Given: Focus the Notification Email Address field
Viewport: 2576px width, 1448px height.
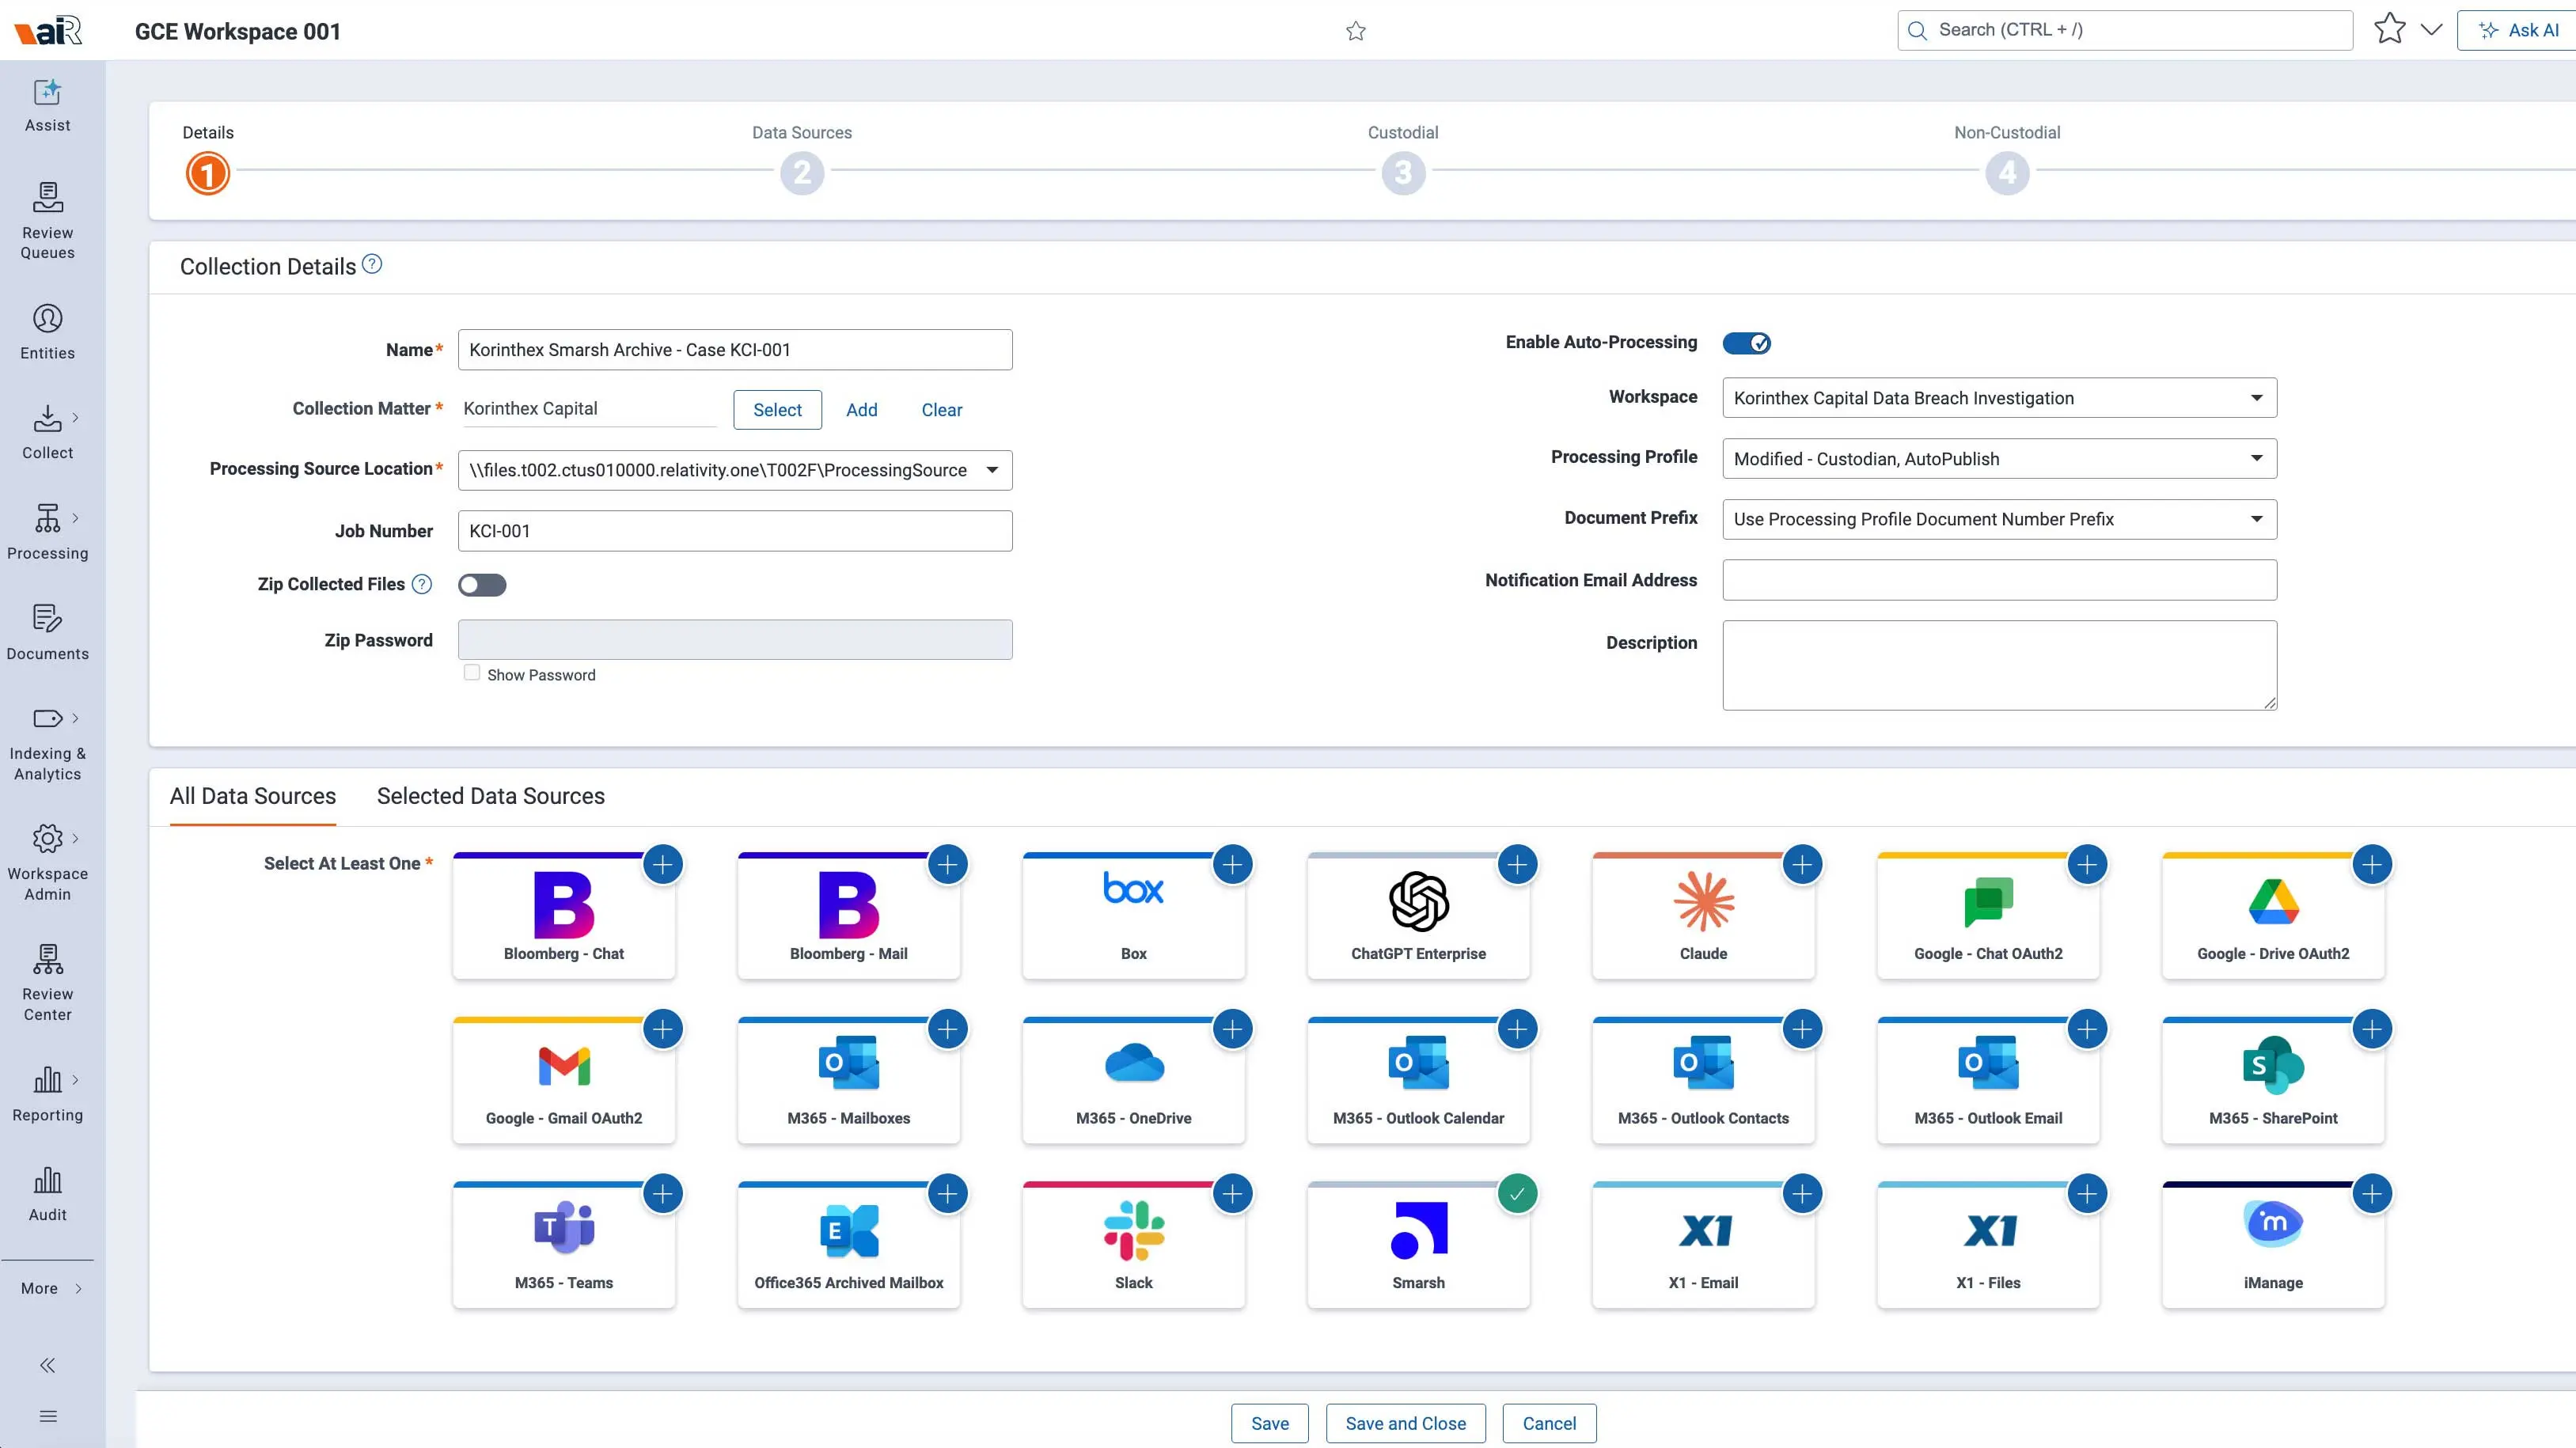Looking at the screenshot, I should (1999, 580).
